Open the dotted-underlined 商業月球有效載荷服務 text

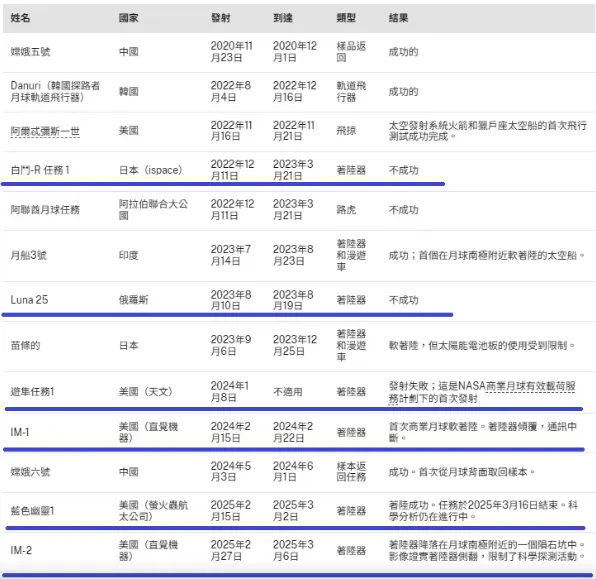pyautogui.click(x=482, y=392)
